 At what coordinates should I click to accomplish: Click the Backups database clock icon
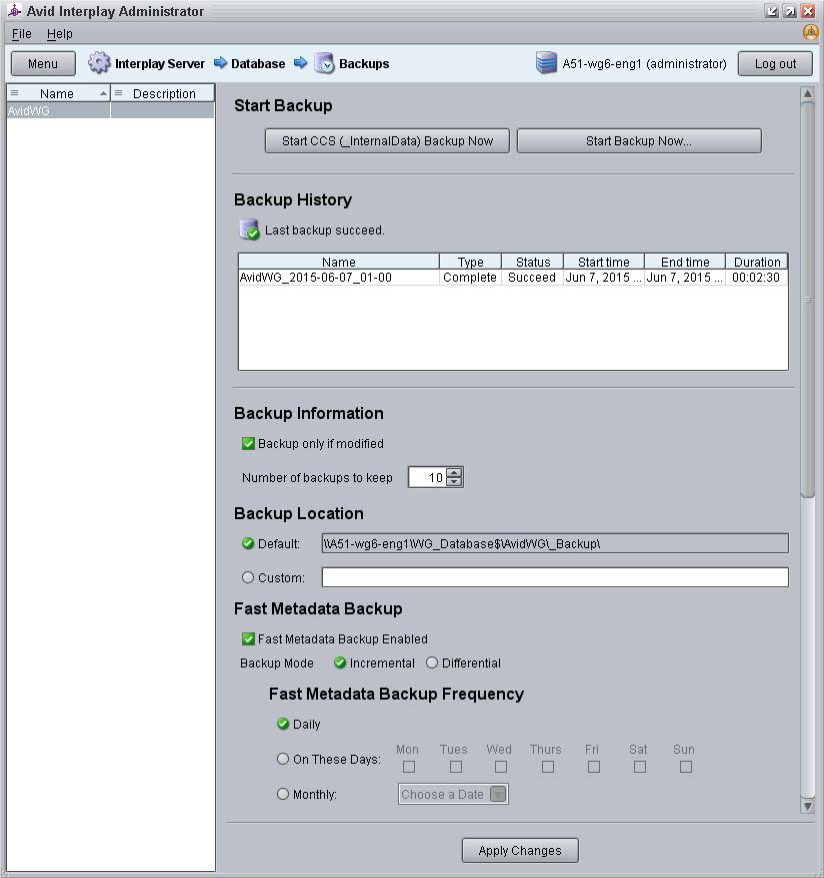pos(324,63)
